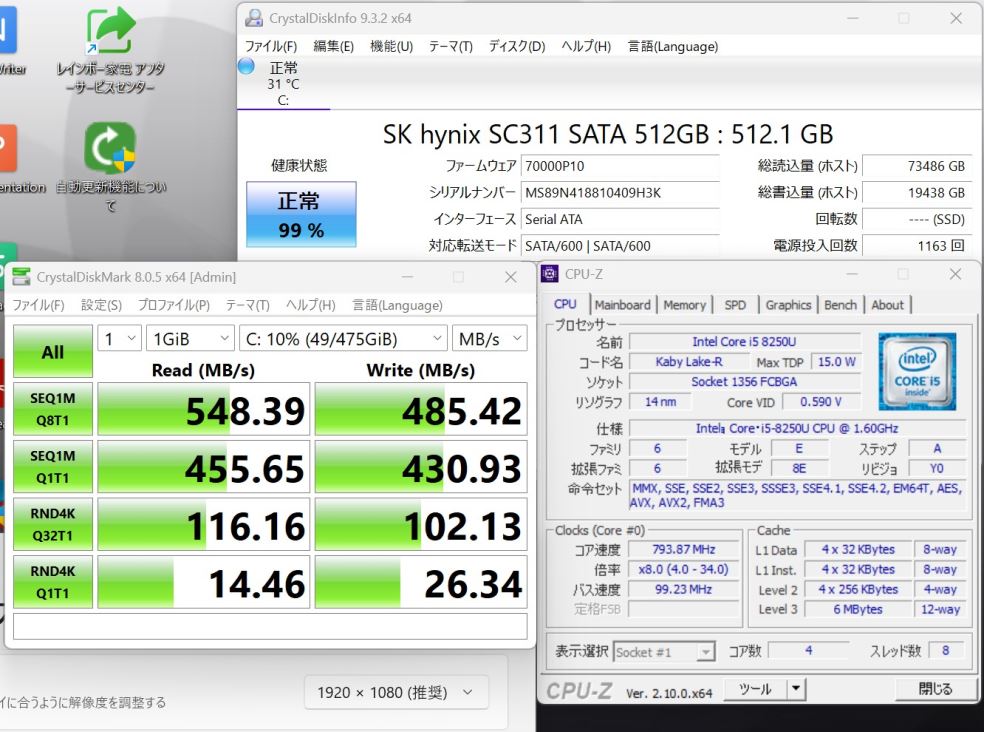
Task: Switch to CPU tab in CPU-Z
Action: click(565, 304)
